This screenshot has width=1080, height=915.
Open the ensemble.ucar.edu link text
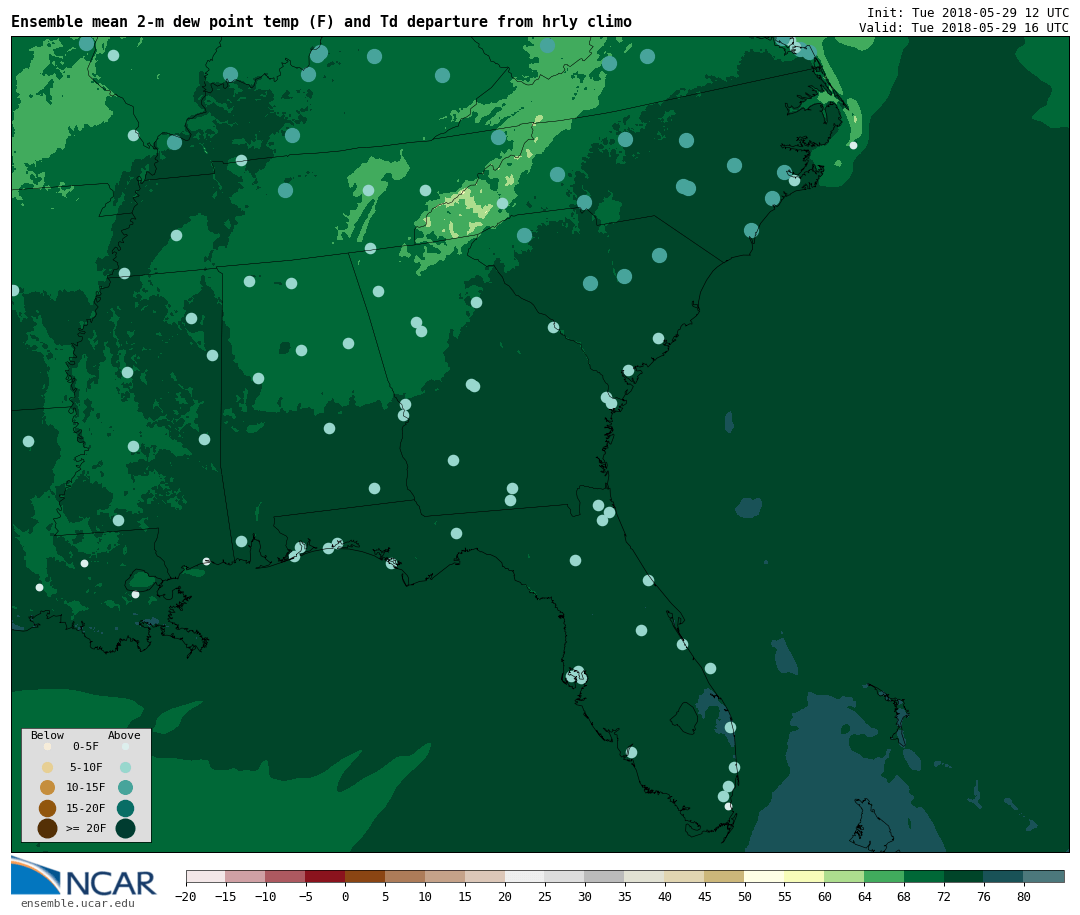78,903
